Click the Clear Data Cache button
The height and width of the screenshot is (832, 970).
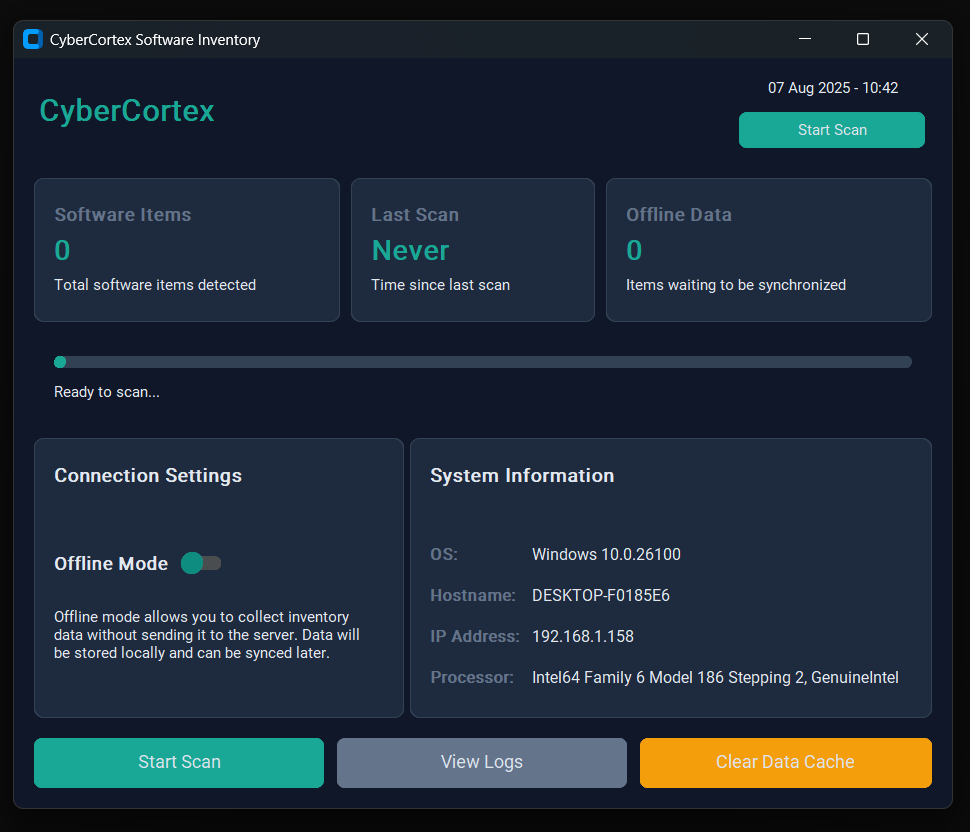786,762
